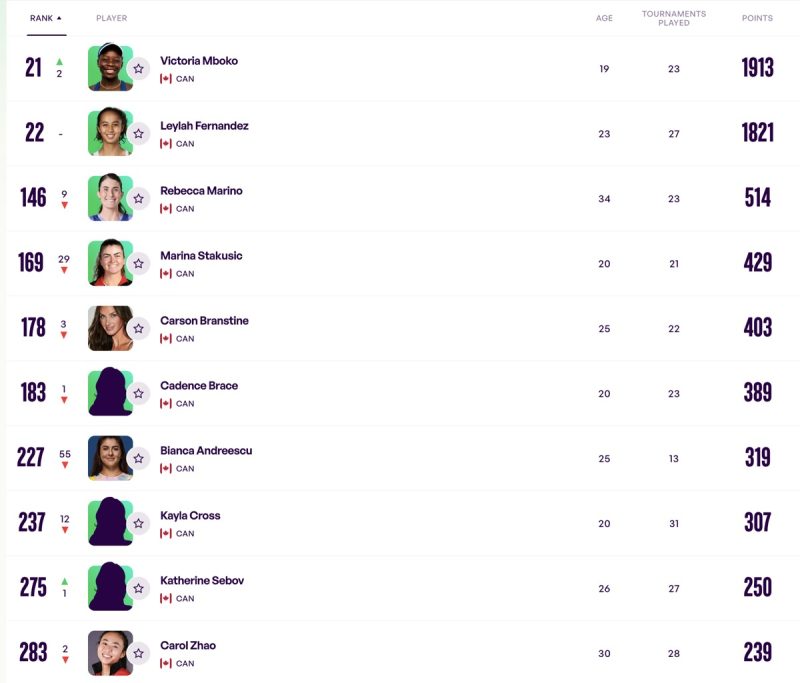Click the Tournaments Played column header
This screenshot has width=800, height=683.
coord(674,18)
